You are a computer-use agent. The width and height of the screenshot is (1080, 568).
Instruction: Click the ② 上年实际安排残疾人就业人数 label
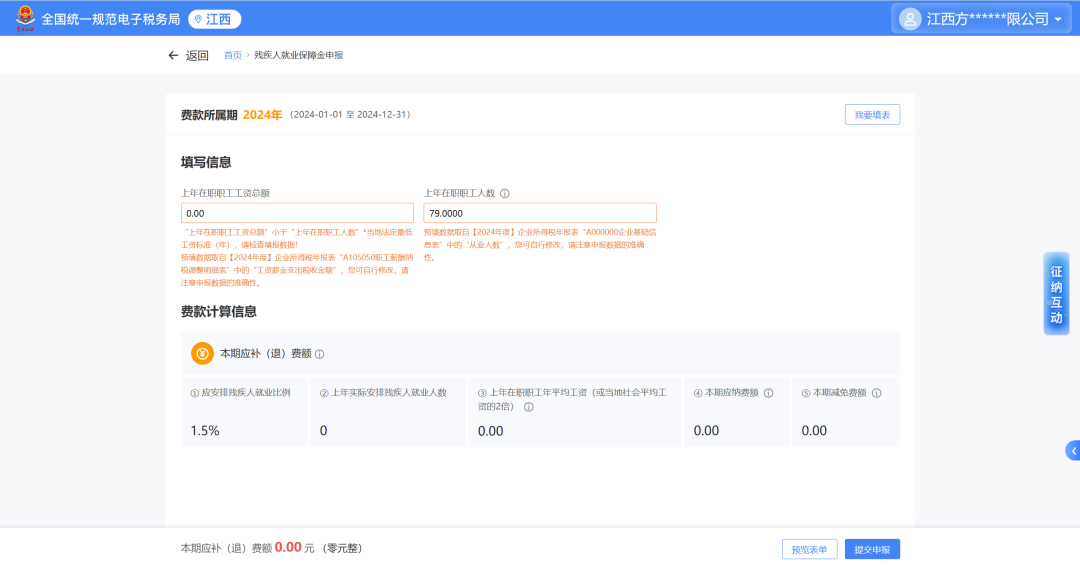point(384,393)
